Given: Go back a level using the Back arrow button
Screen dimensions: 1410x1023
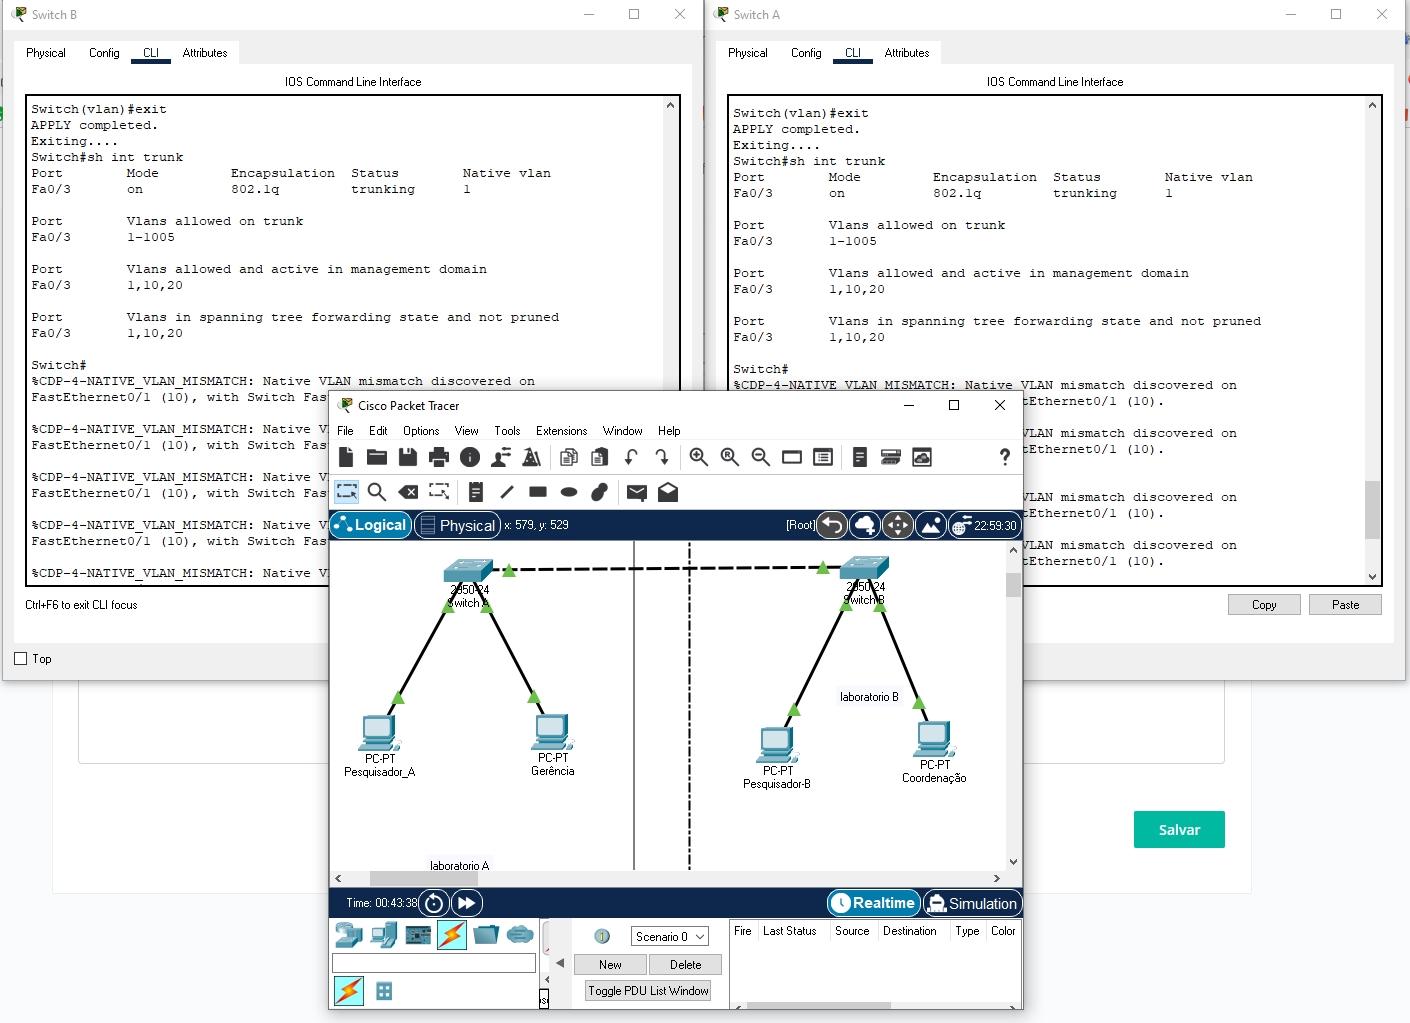Looking at the screenshot, I should click(832, 525).
